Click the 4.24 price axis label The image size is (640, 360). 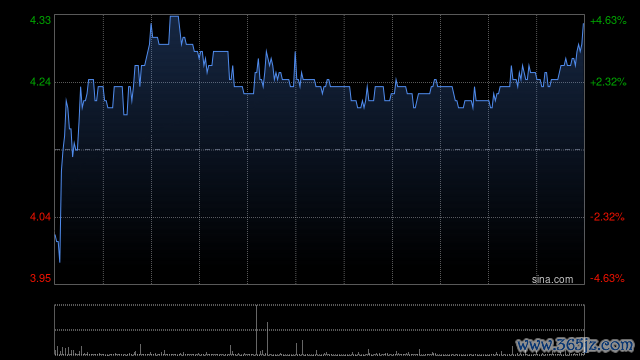pyautogui.click(x=40, y=82)
